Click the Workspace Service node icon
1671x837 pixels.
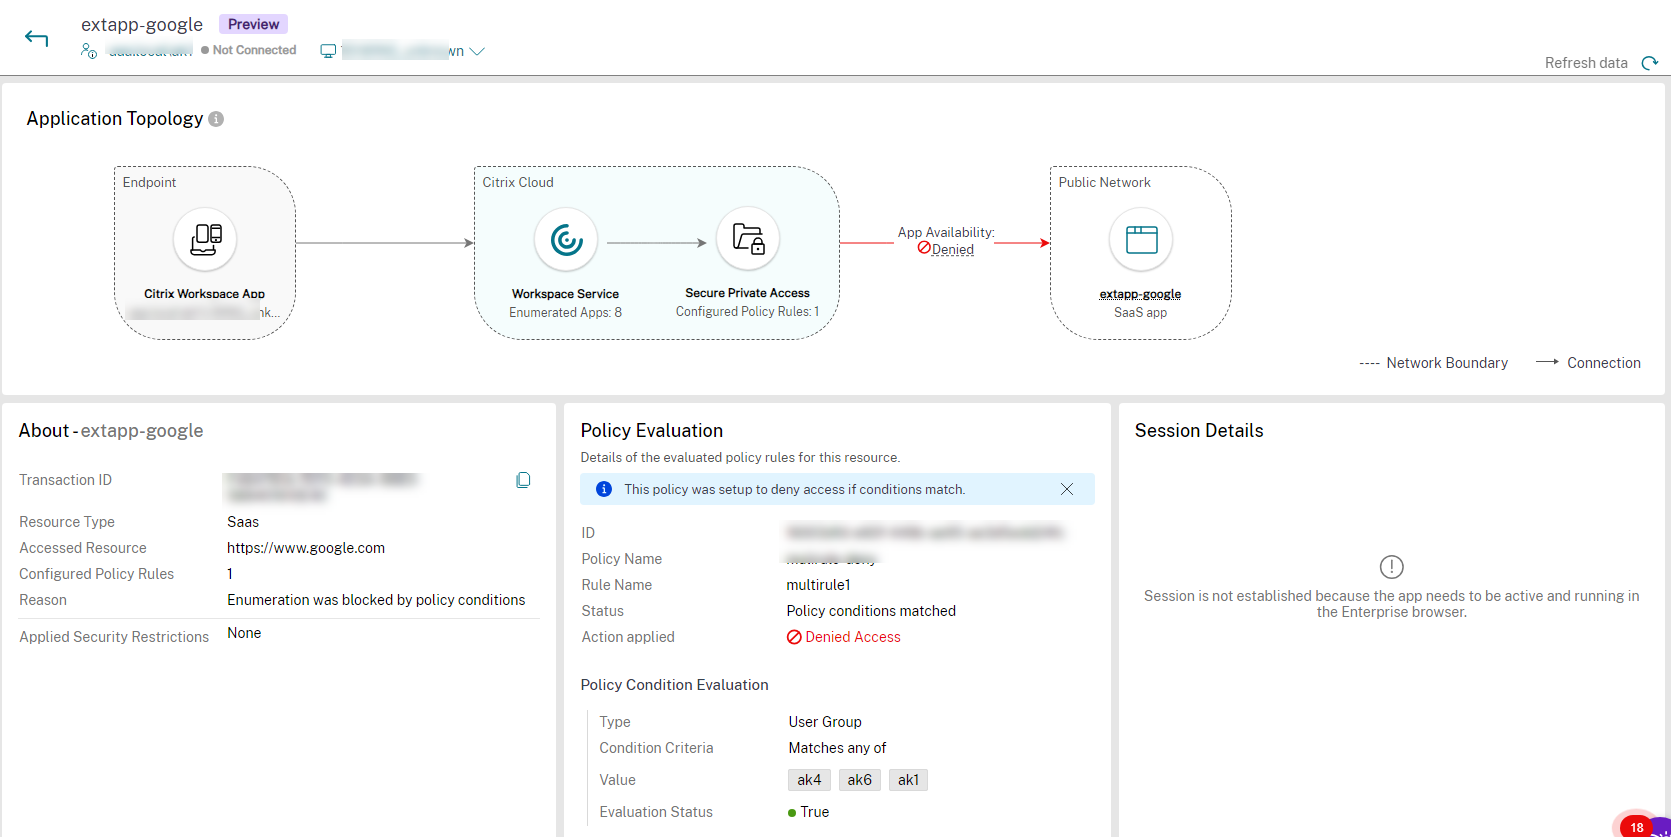[x=566, y=240]
